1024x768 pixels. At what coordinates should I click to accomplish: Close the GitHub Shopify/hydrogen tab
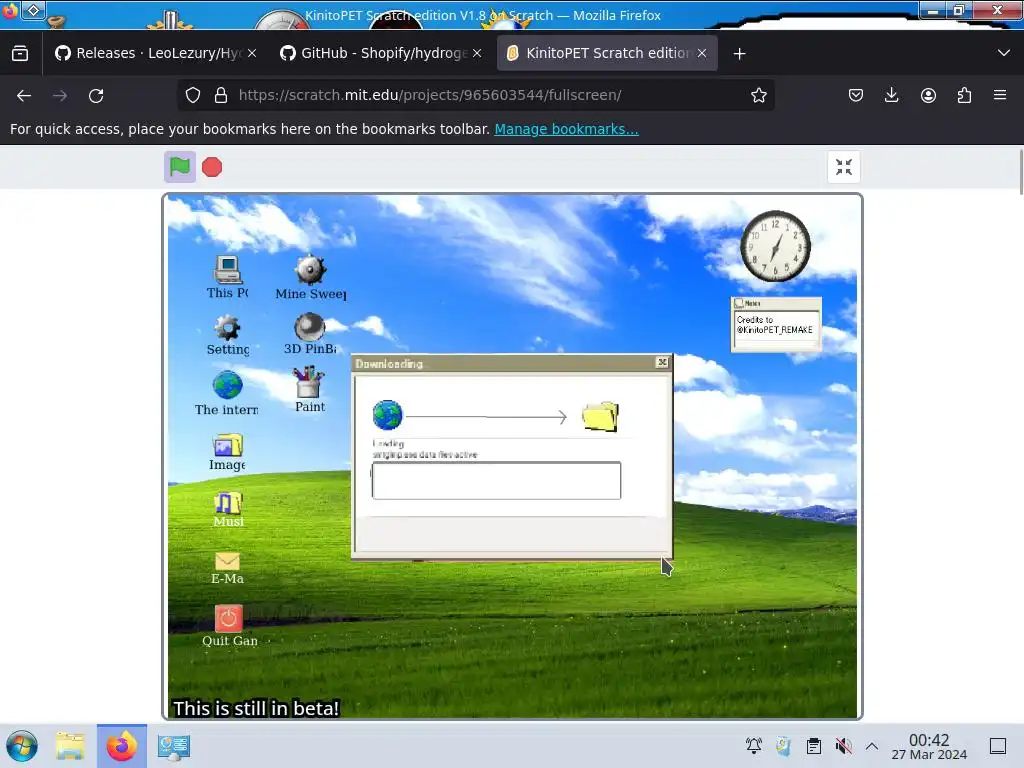pyautogui.click(x=477, y=53)
